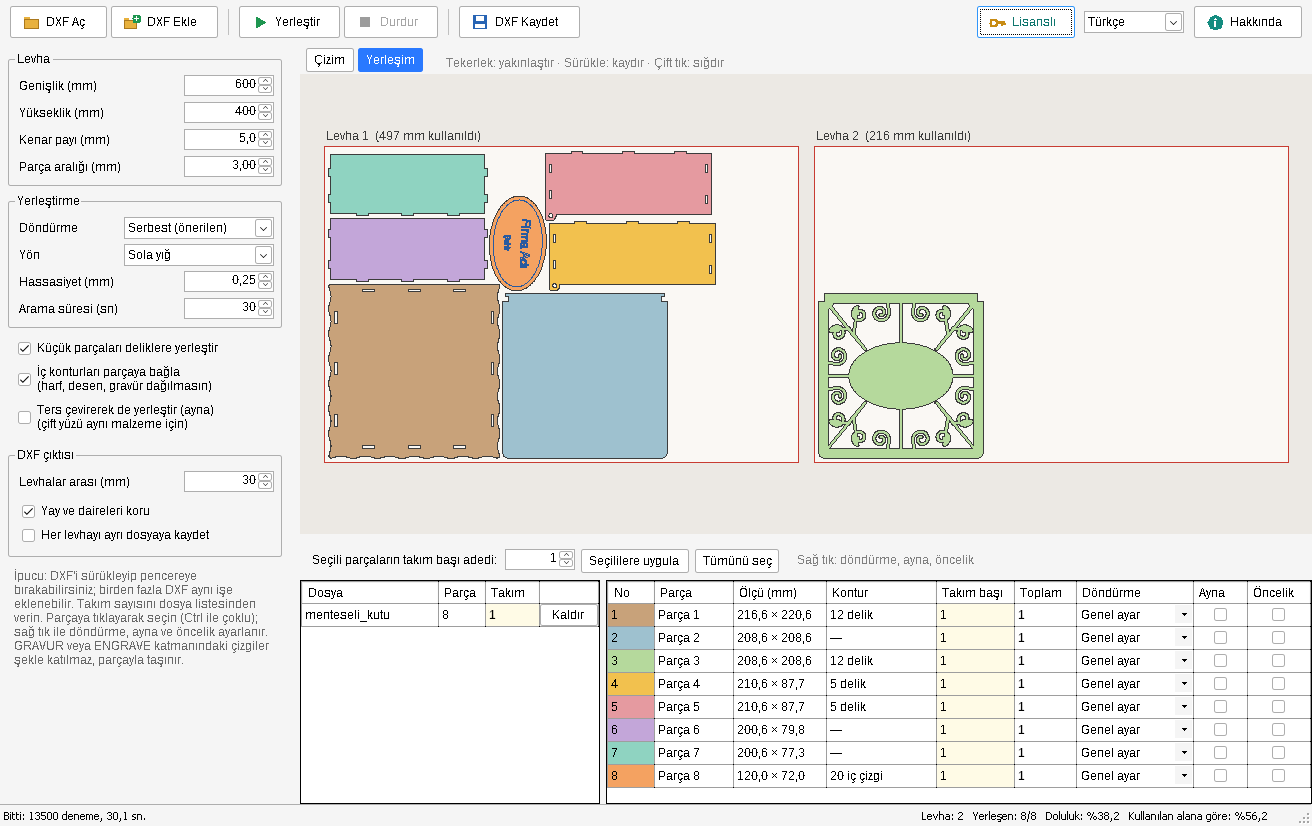Click the Takım cell for menteseli_kutu
The image size is (1312, 826).
point(512,615)
